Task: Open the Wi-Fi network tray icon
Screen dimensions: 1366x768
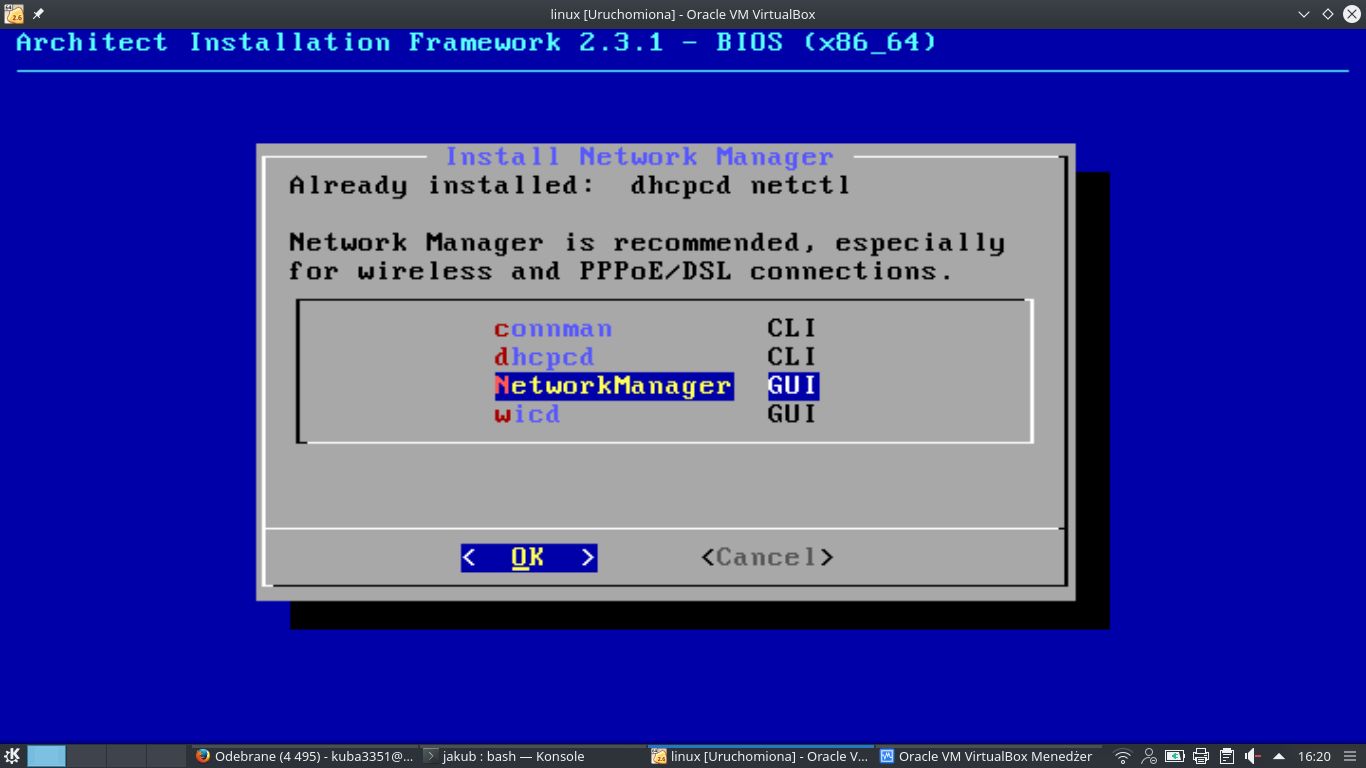Action: click(1123, 757)
